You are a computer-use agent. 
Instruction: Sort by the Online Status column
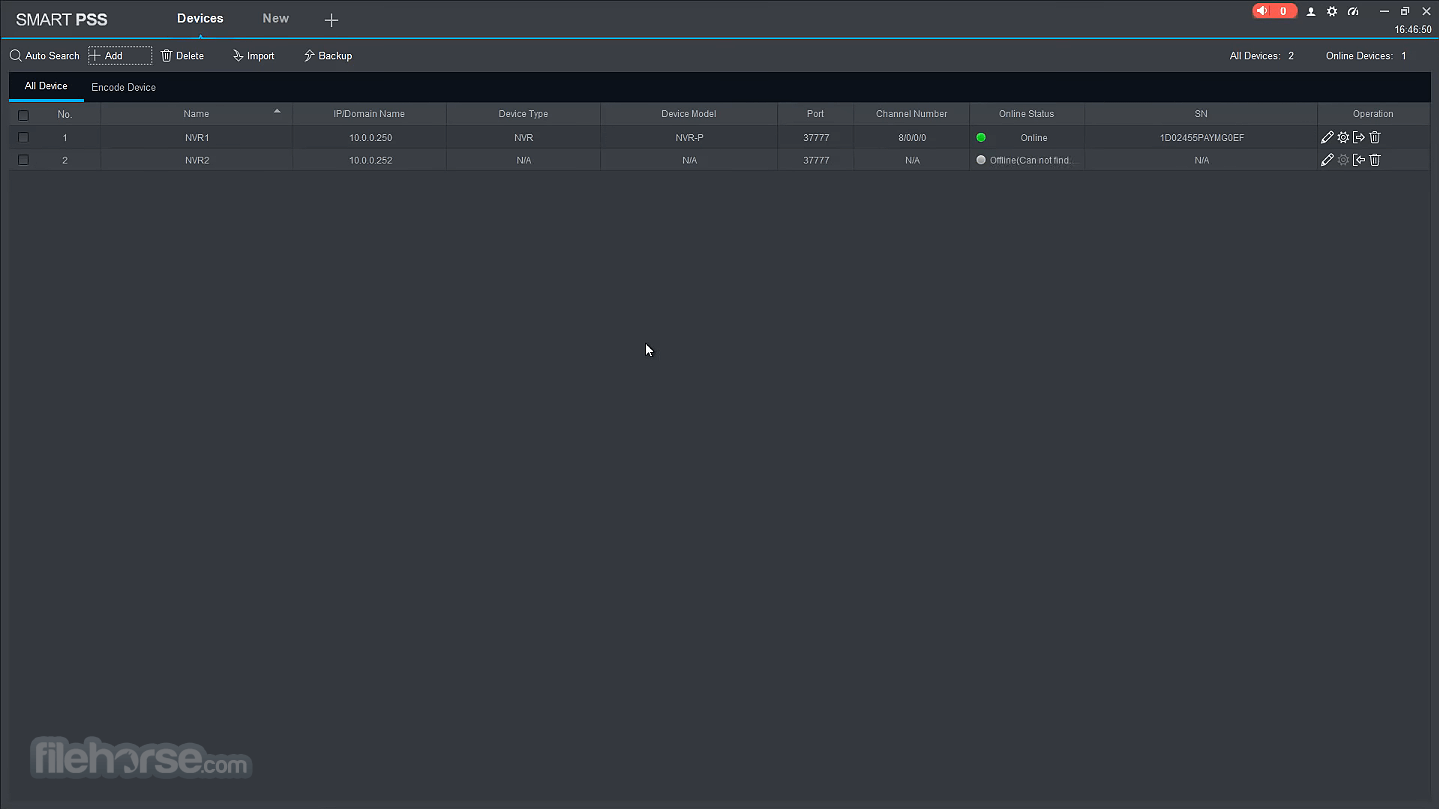(1026, 114)
